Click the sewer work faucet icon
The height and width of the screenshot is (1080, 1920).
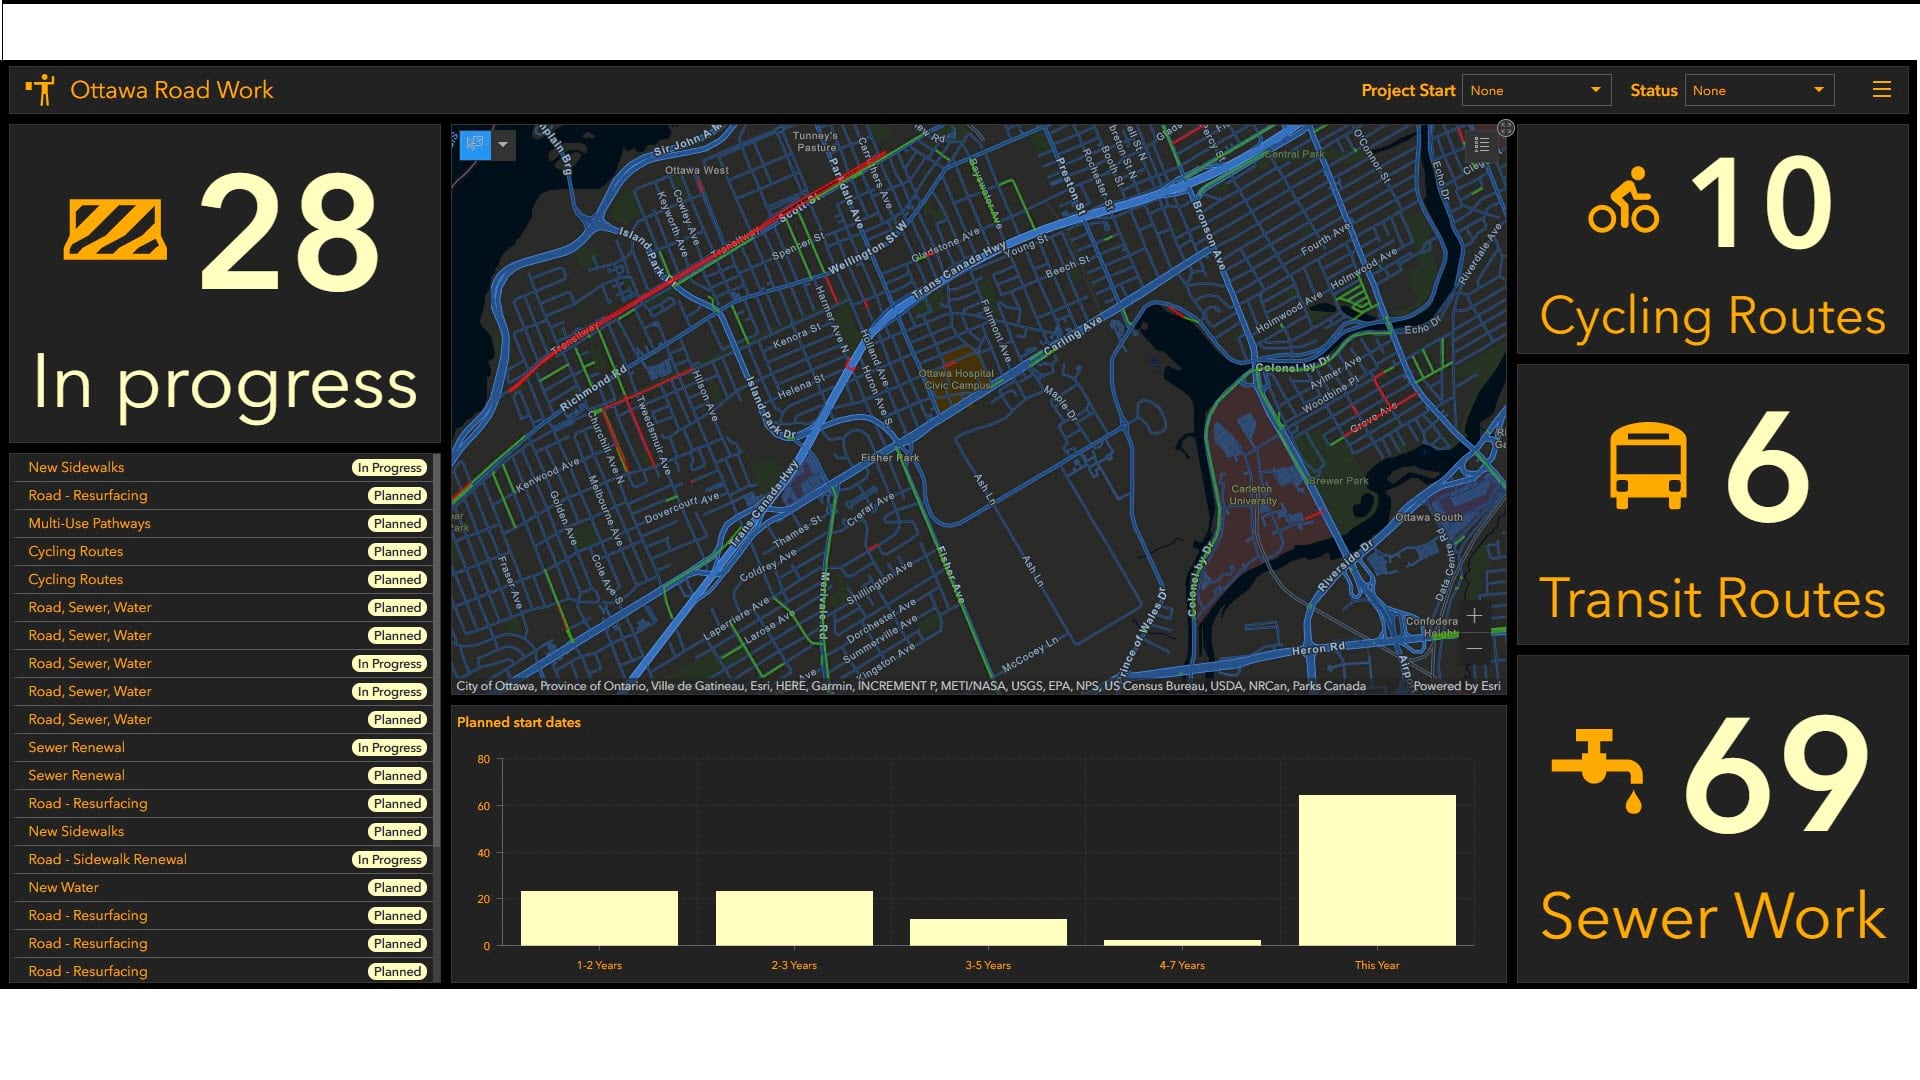[x=1598, y=770]
